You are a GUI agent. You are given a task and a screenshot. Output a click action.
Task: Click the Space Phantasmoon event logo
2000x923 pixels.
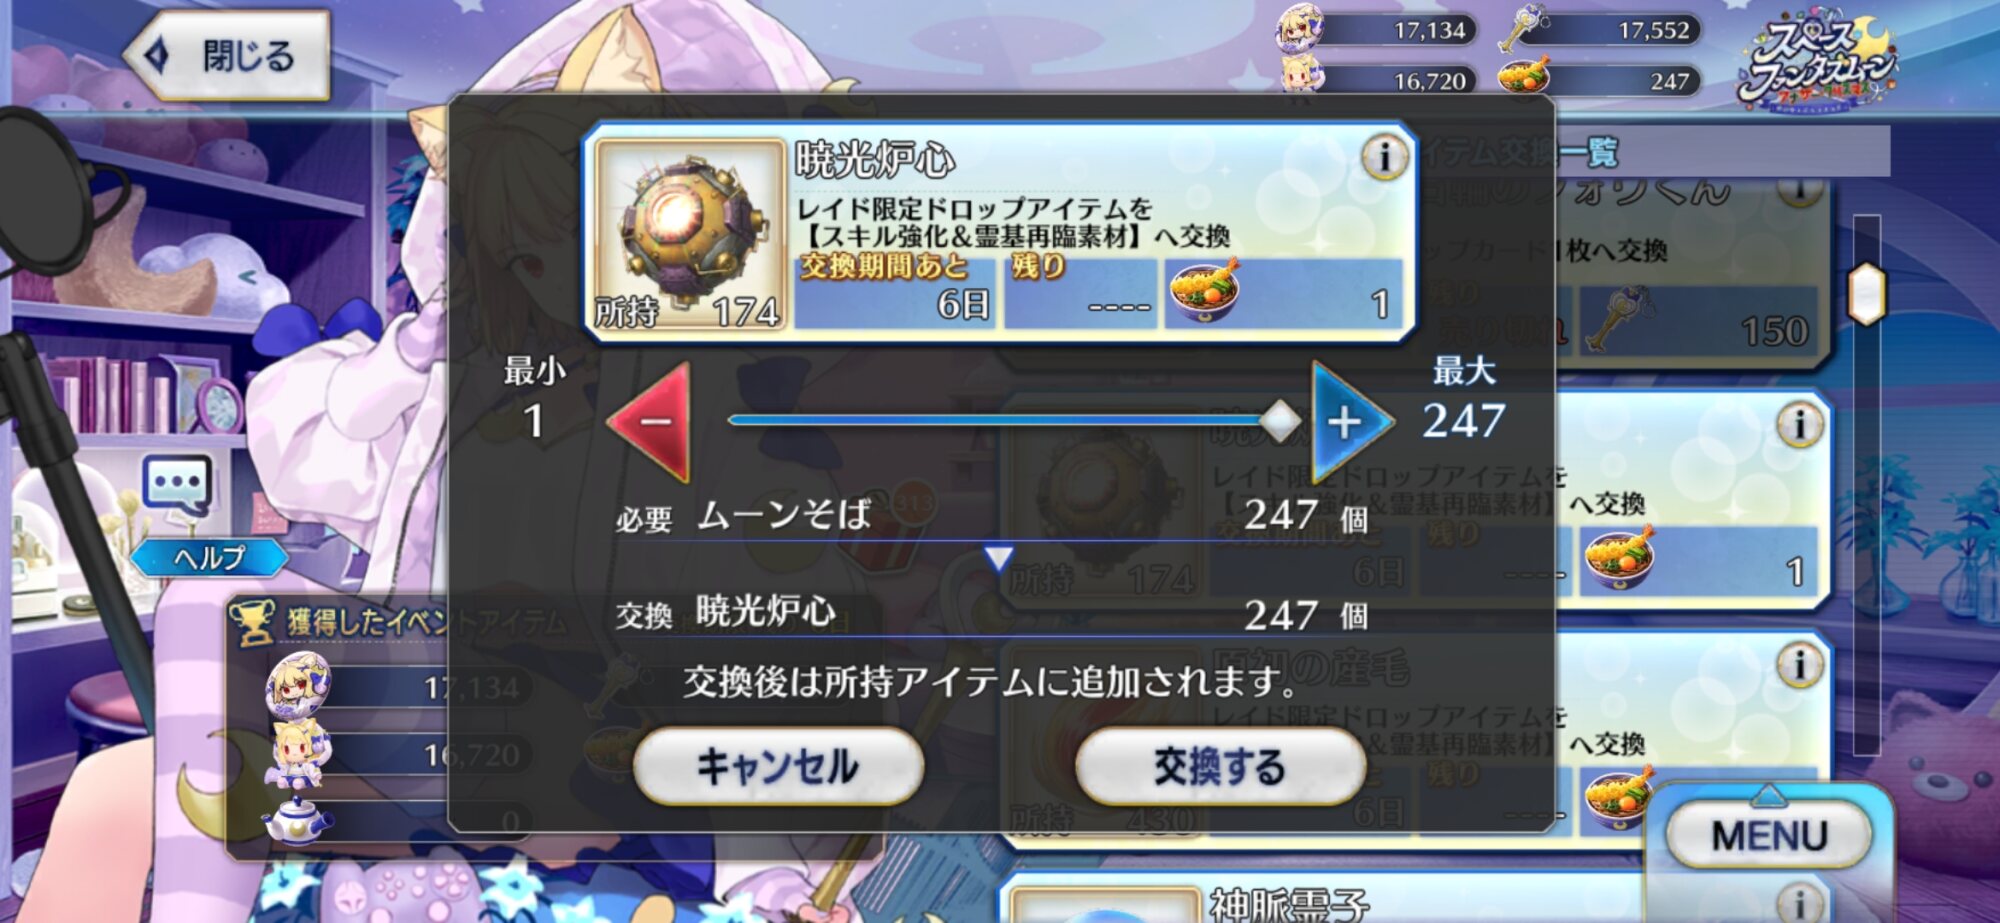point(1817,60)
